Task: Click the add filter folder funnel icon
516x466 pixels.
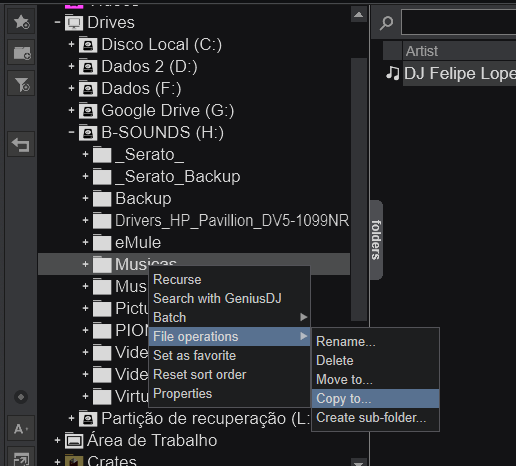Action: click(x=21, y=84)
